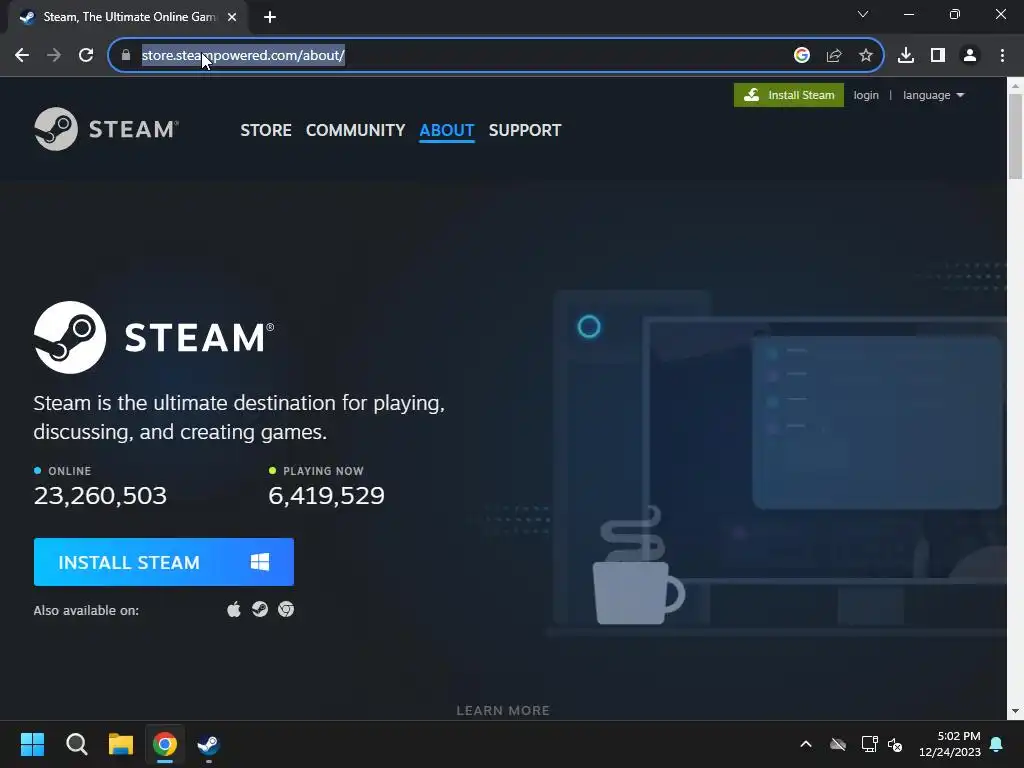This screenshot has height=768, width=1024.
Task: Click the online count 23,260,503
Action: 100,496
